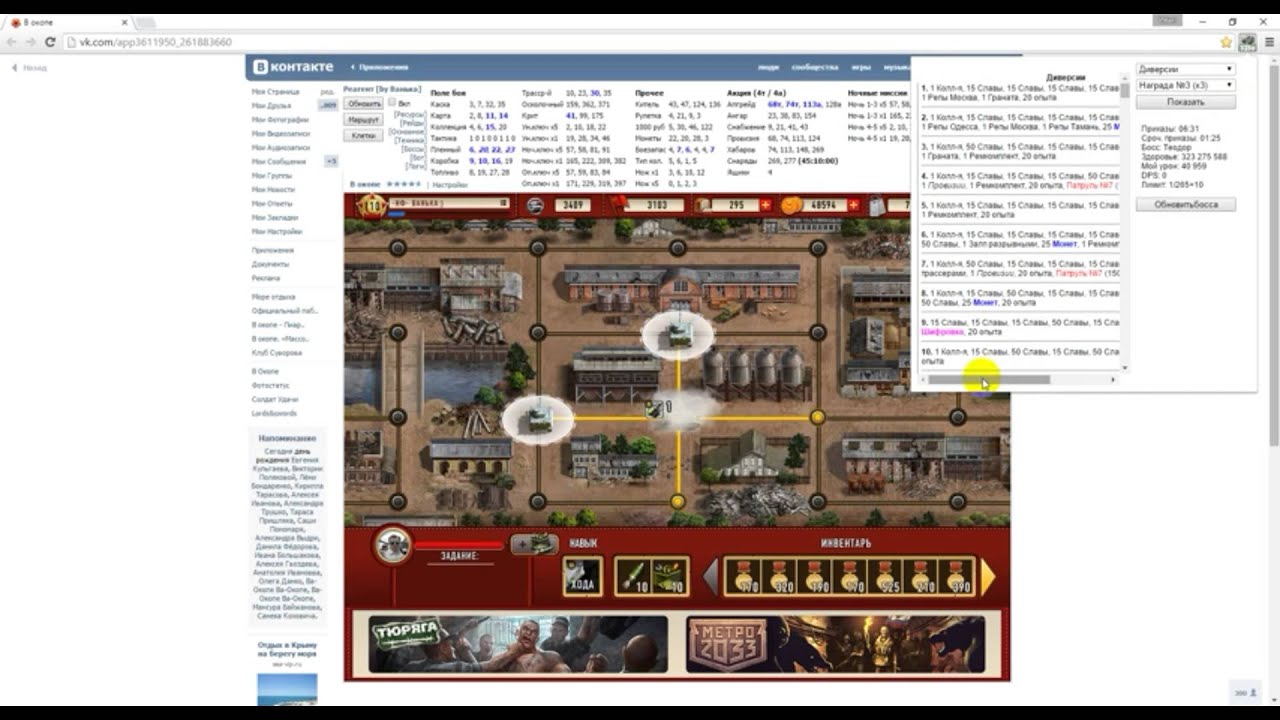Click the browser reload button
This screenshot has height=720, width=1280.
click(50, 42)
